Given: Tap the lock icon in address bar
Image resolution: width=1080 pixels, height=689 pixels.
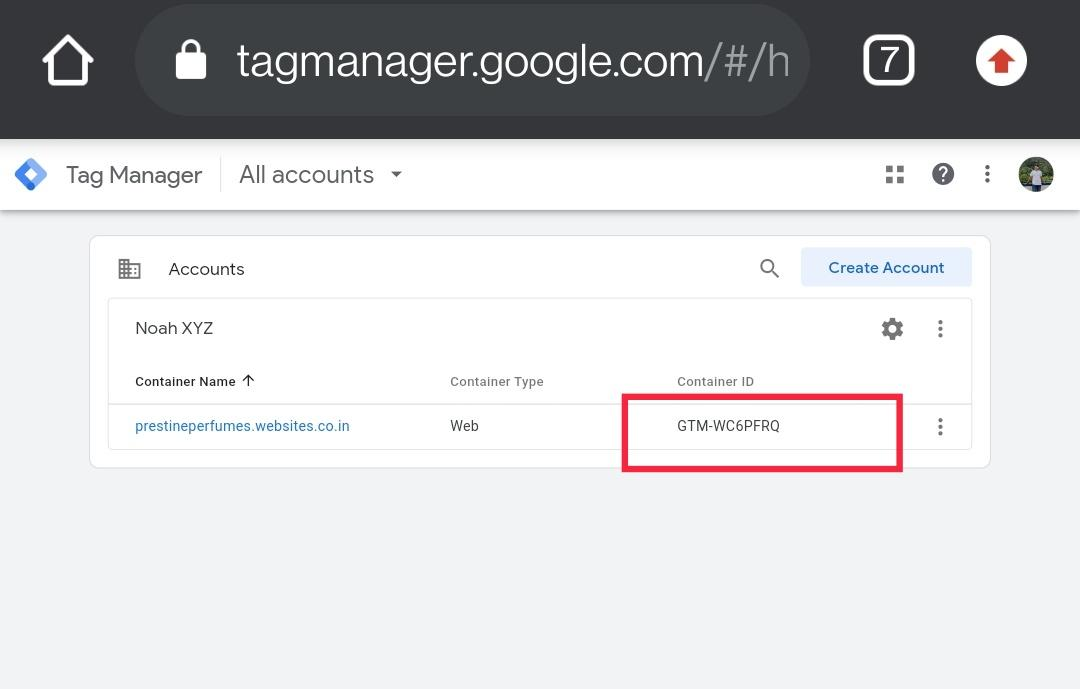Looking at the screenshot, I should click(191, 60).
